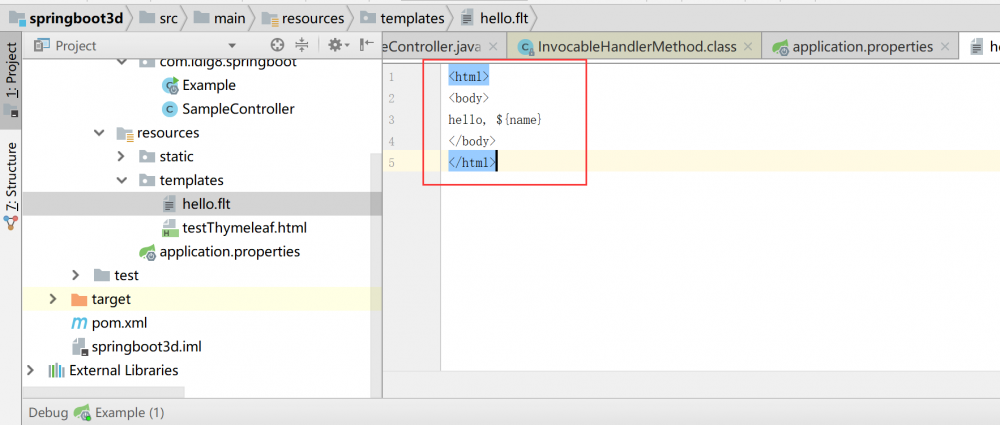Click the Hide Project panel icon
The width and height of the screenshot is (1000, 425).
(364, 45)
